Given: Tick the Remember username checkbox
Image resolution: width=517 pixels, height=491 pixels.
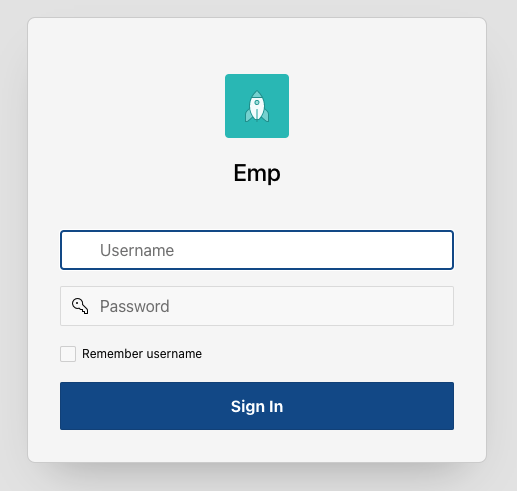Looking at the screenshot, I should pos(68,354).
